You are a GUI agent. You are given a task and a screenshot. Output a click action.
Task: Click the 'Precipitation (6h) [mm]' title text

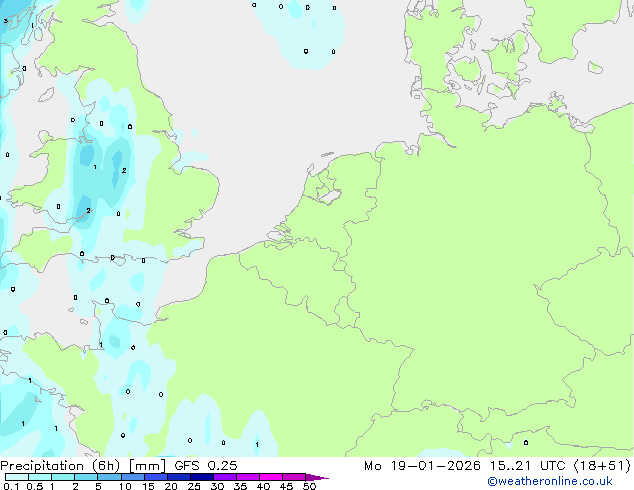tap(83, 466)
